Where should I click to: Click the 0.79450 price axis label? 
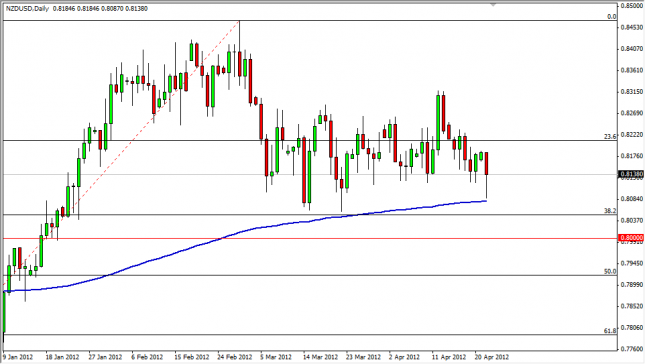tap(632, 263)
